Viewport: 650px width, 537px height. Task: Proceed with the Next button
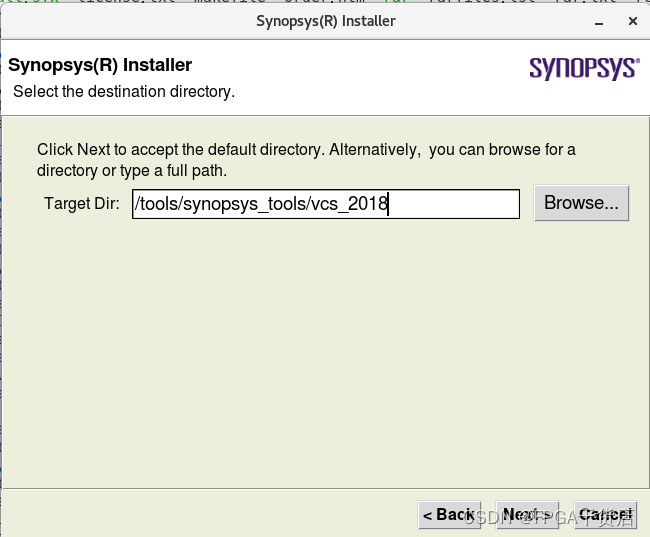pos(527,515)
